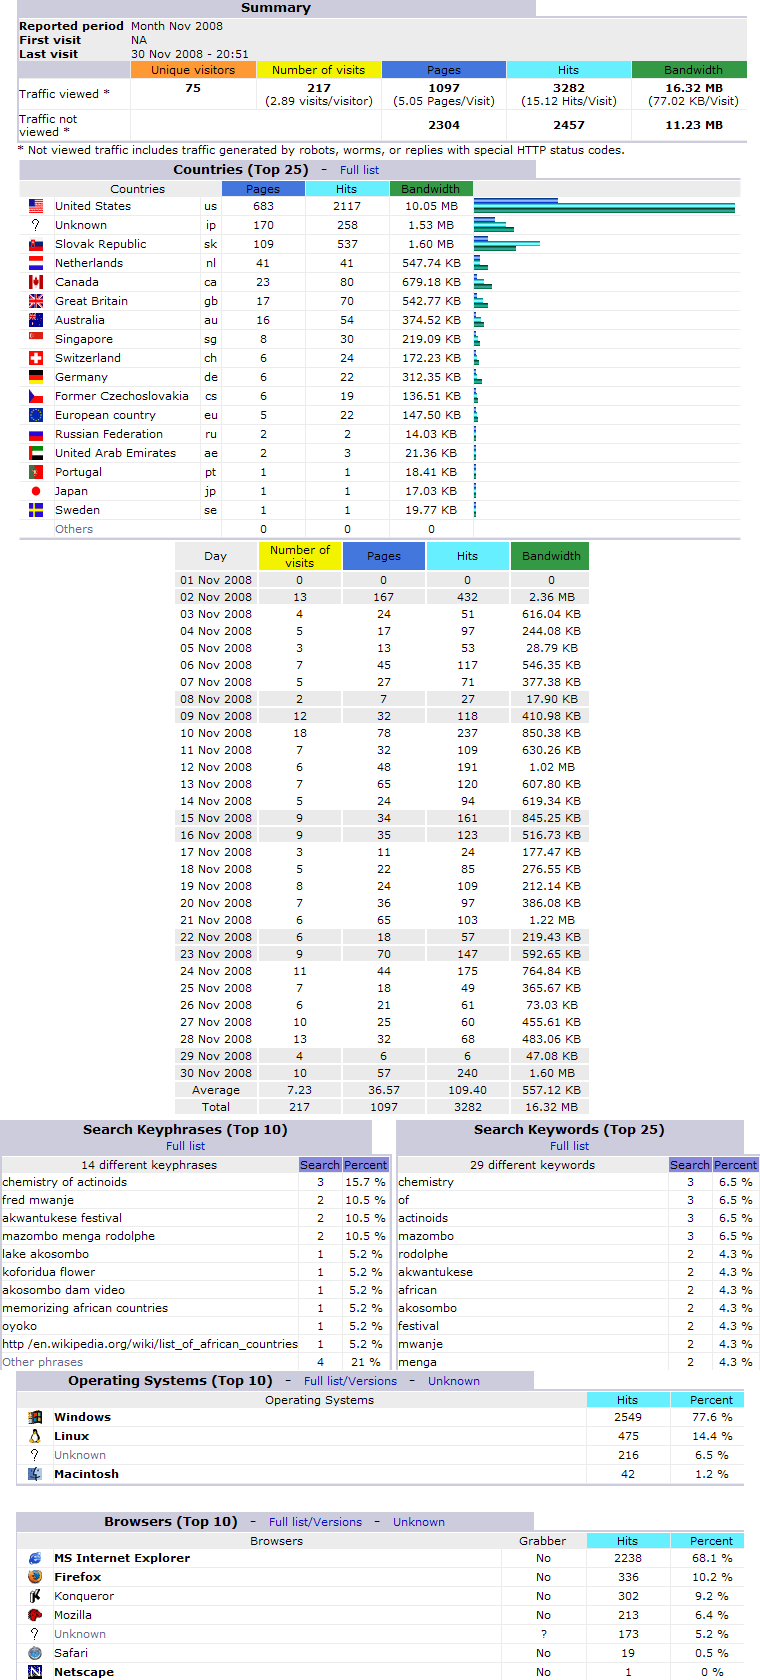Click the Great Britain flag icon
This screenshot has width=760, height=1680.
pos(36,301)
